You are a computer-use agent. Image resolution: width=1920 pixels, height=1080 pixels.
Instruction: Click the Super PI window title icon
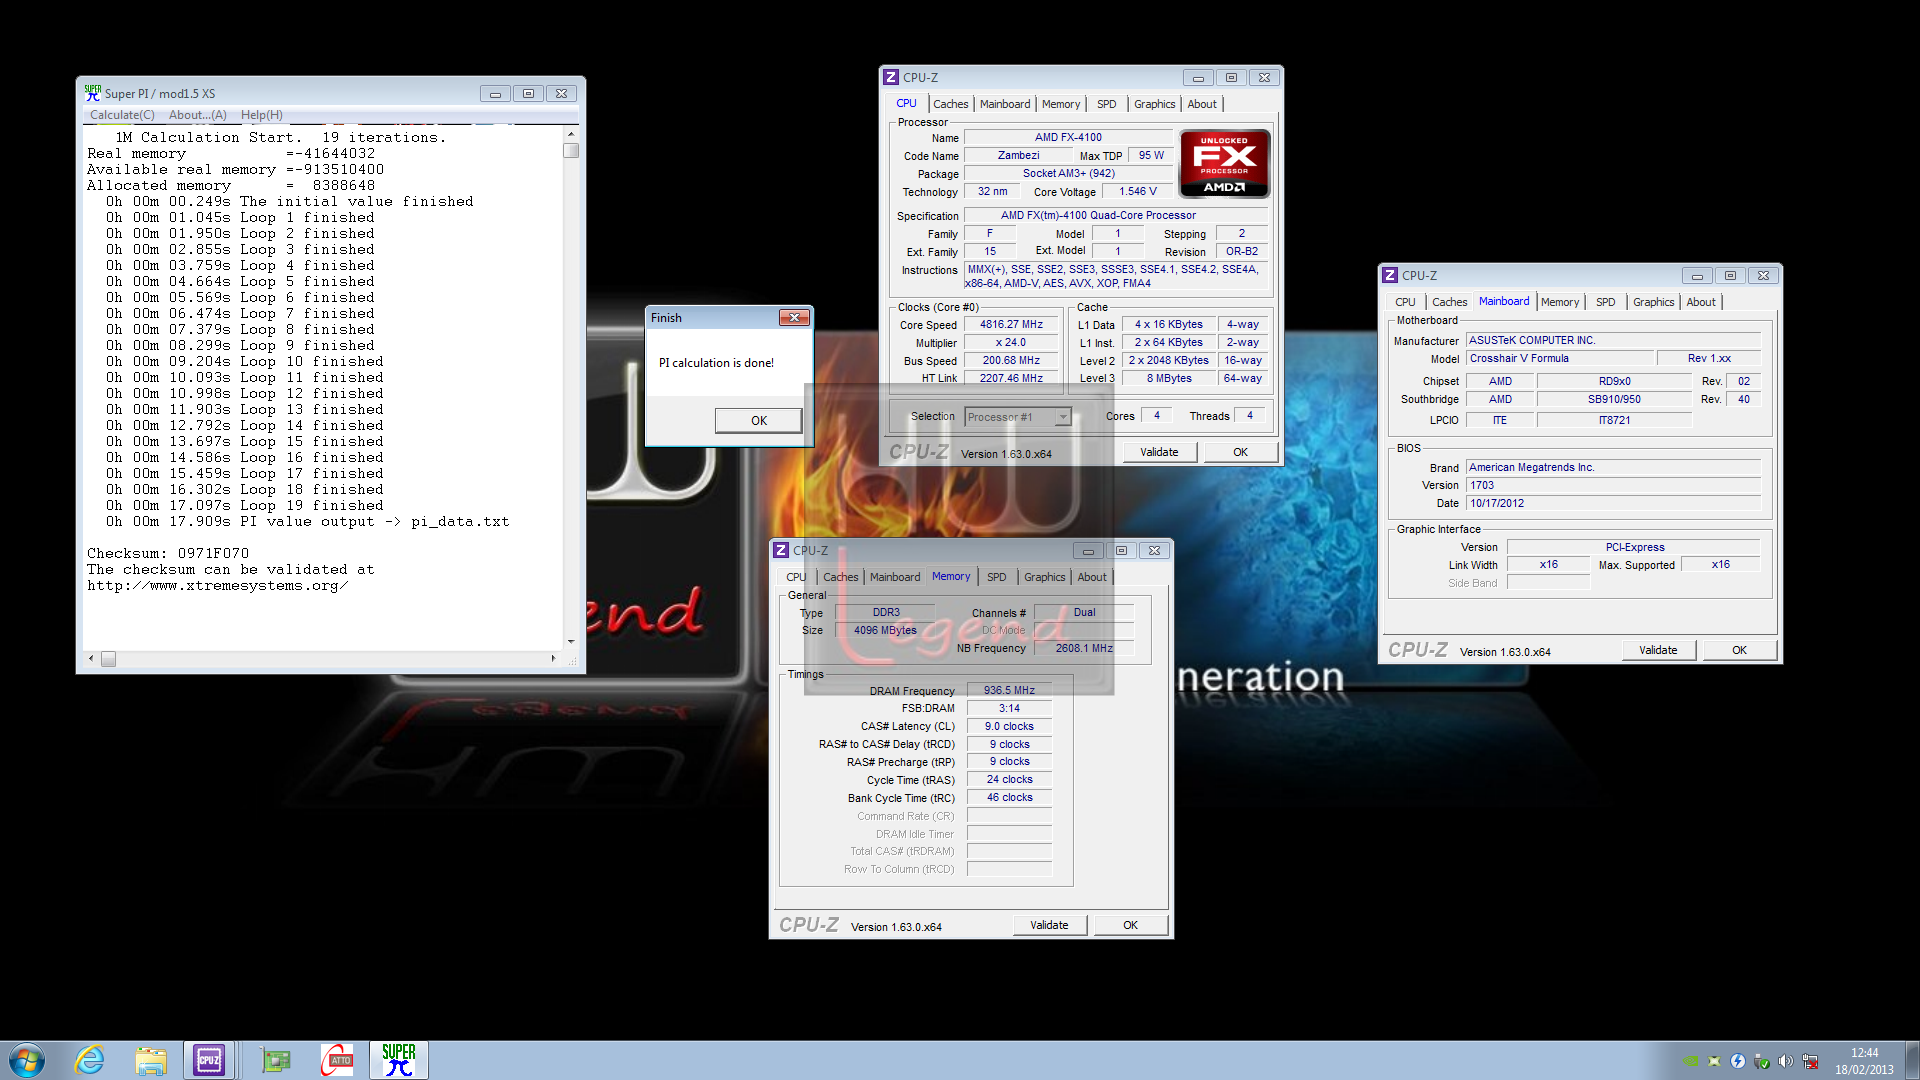tap(93, 93)
